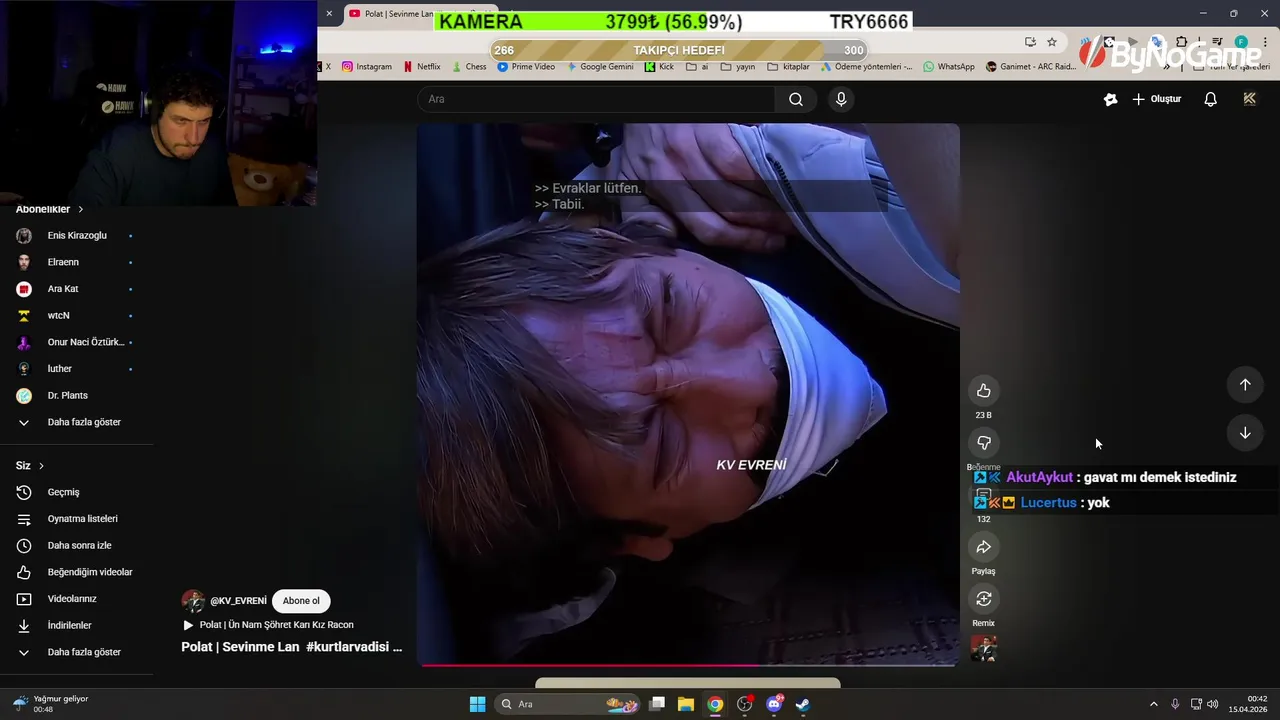The height and width of the screenshot is (720, 1280).
Task: Dislike the Shorts video with thumbs down
Action: (984, 443)
